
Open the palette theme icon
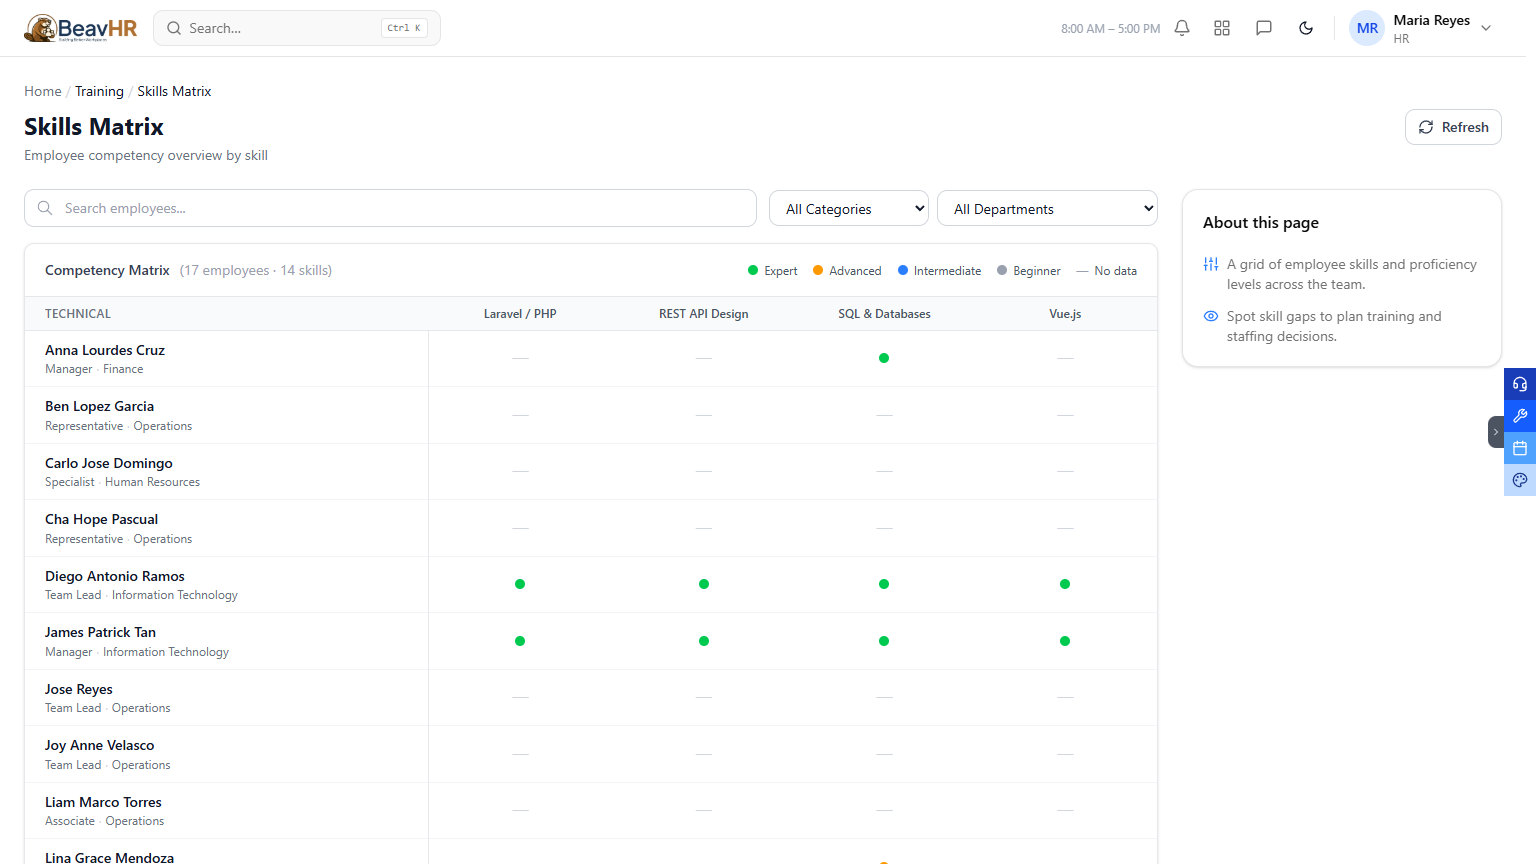click(1520, 480)
